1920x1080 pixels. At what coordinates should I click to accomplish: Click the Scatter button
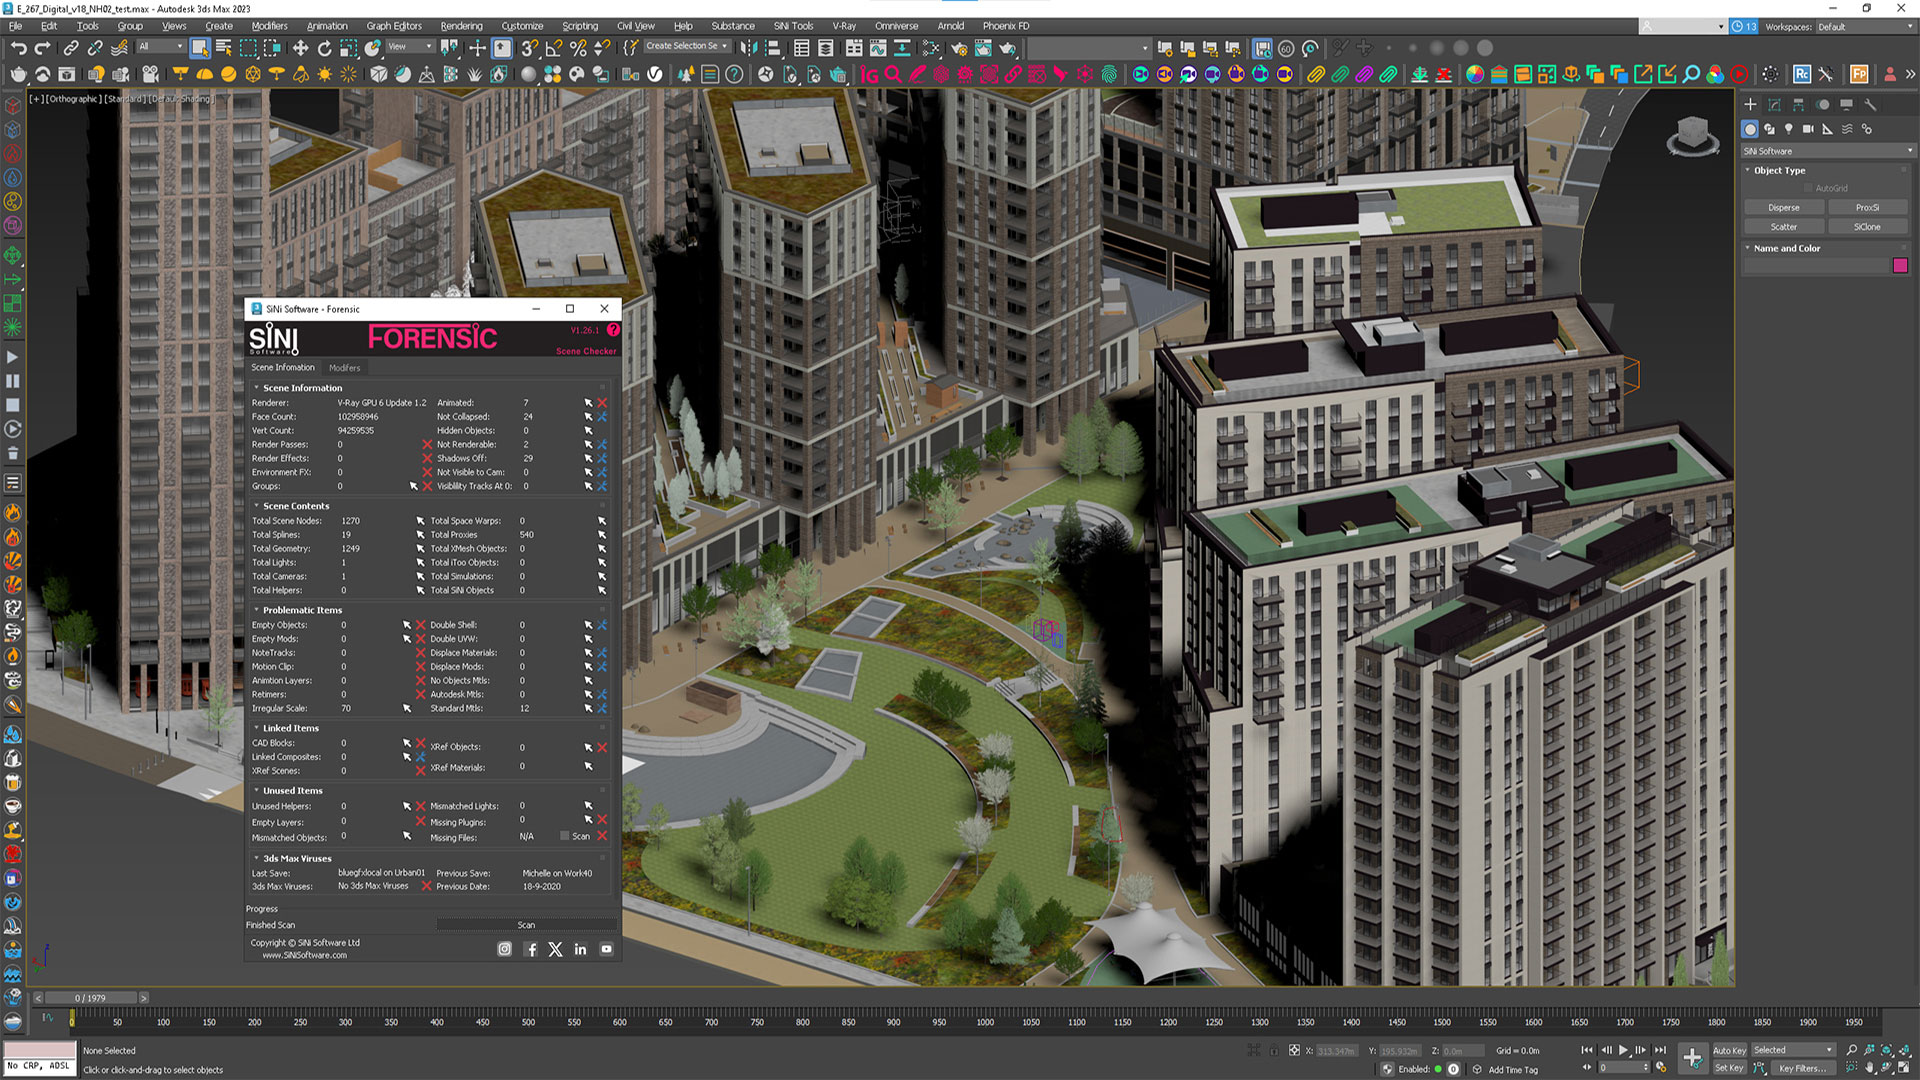[x=1783, y=227]
